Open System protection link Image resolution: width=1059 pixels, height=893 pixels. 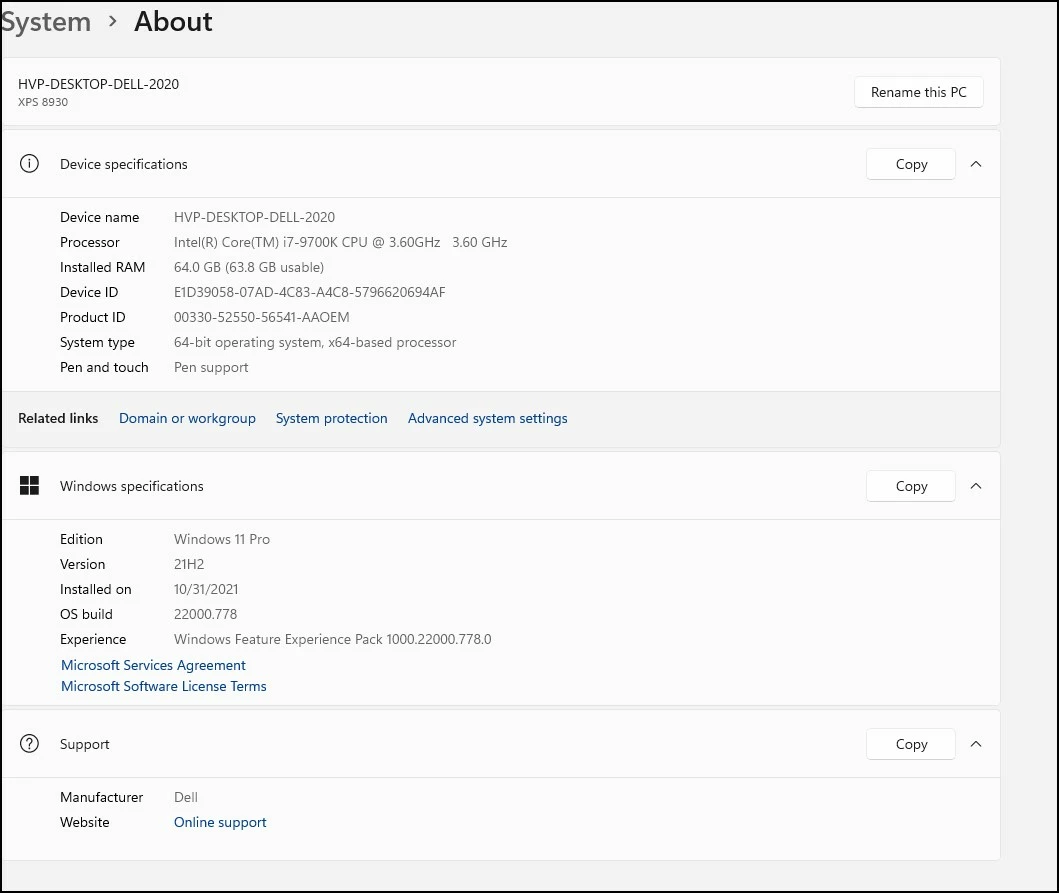pos(332,418)
